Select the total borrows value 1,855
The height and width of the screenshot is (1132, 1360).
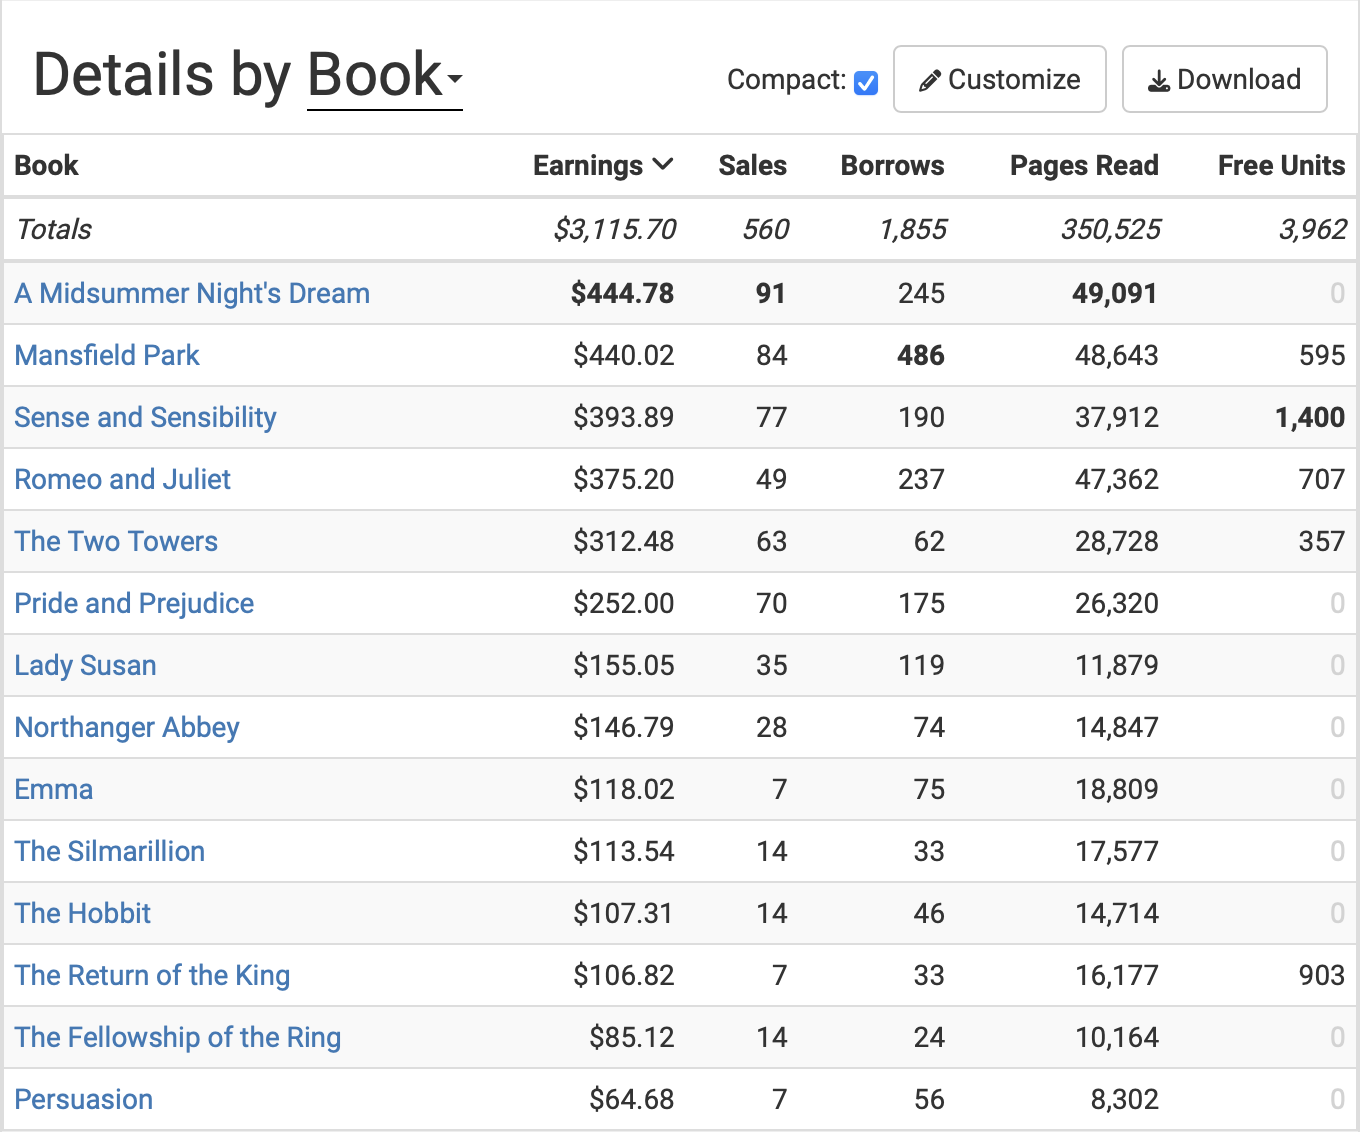(x=912, y=229)
